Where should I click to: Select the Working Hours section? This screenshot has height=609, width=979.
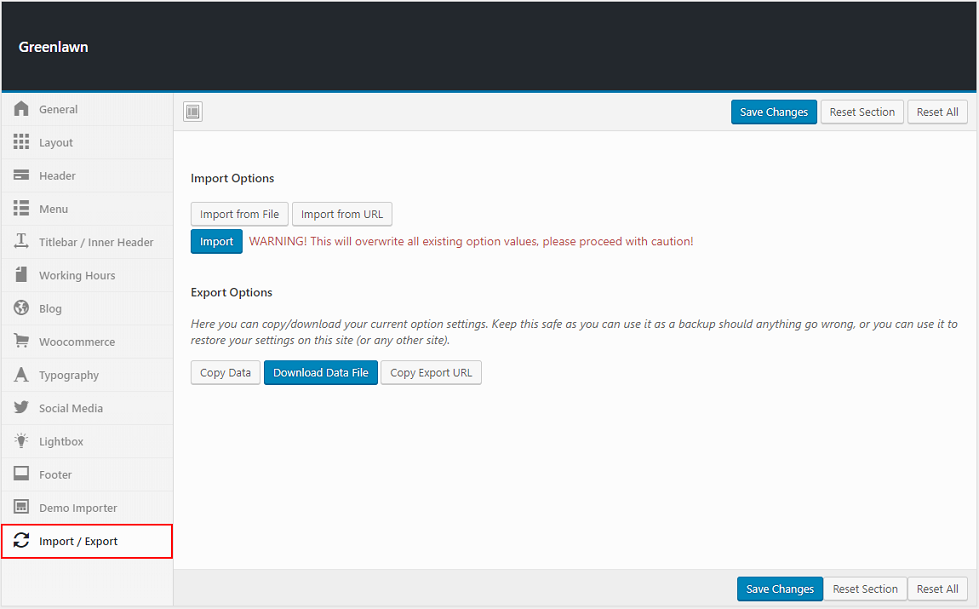tap(77, 275)
